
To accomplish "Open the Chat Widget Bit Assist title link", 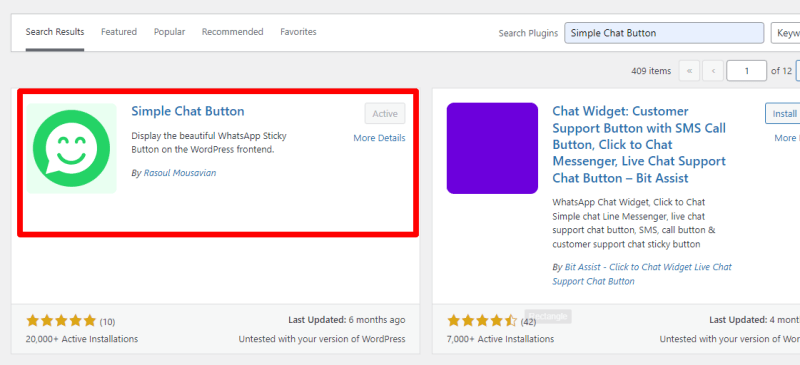I will point(639,144).
